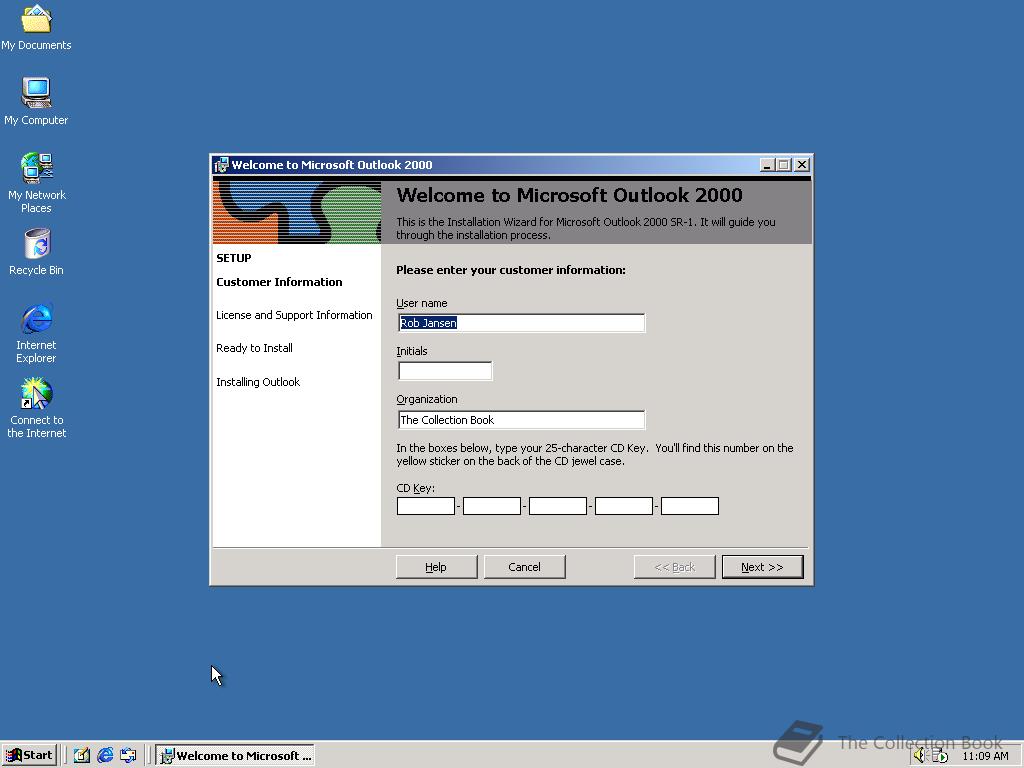The image size is (1024, 768).
Task: Select the My Computer desktop icon
Action: (x=36, y=101)
